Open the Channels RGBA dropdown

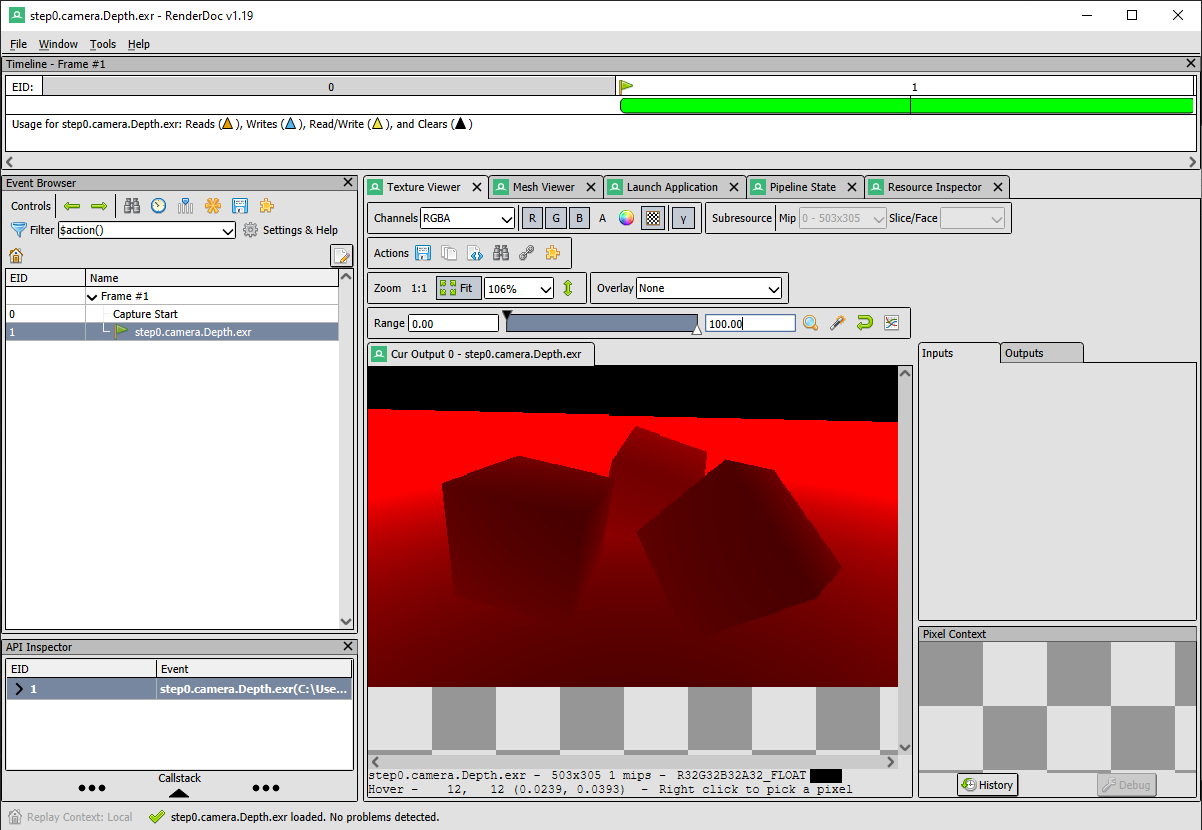click(x=467, y=218)
